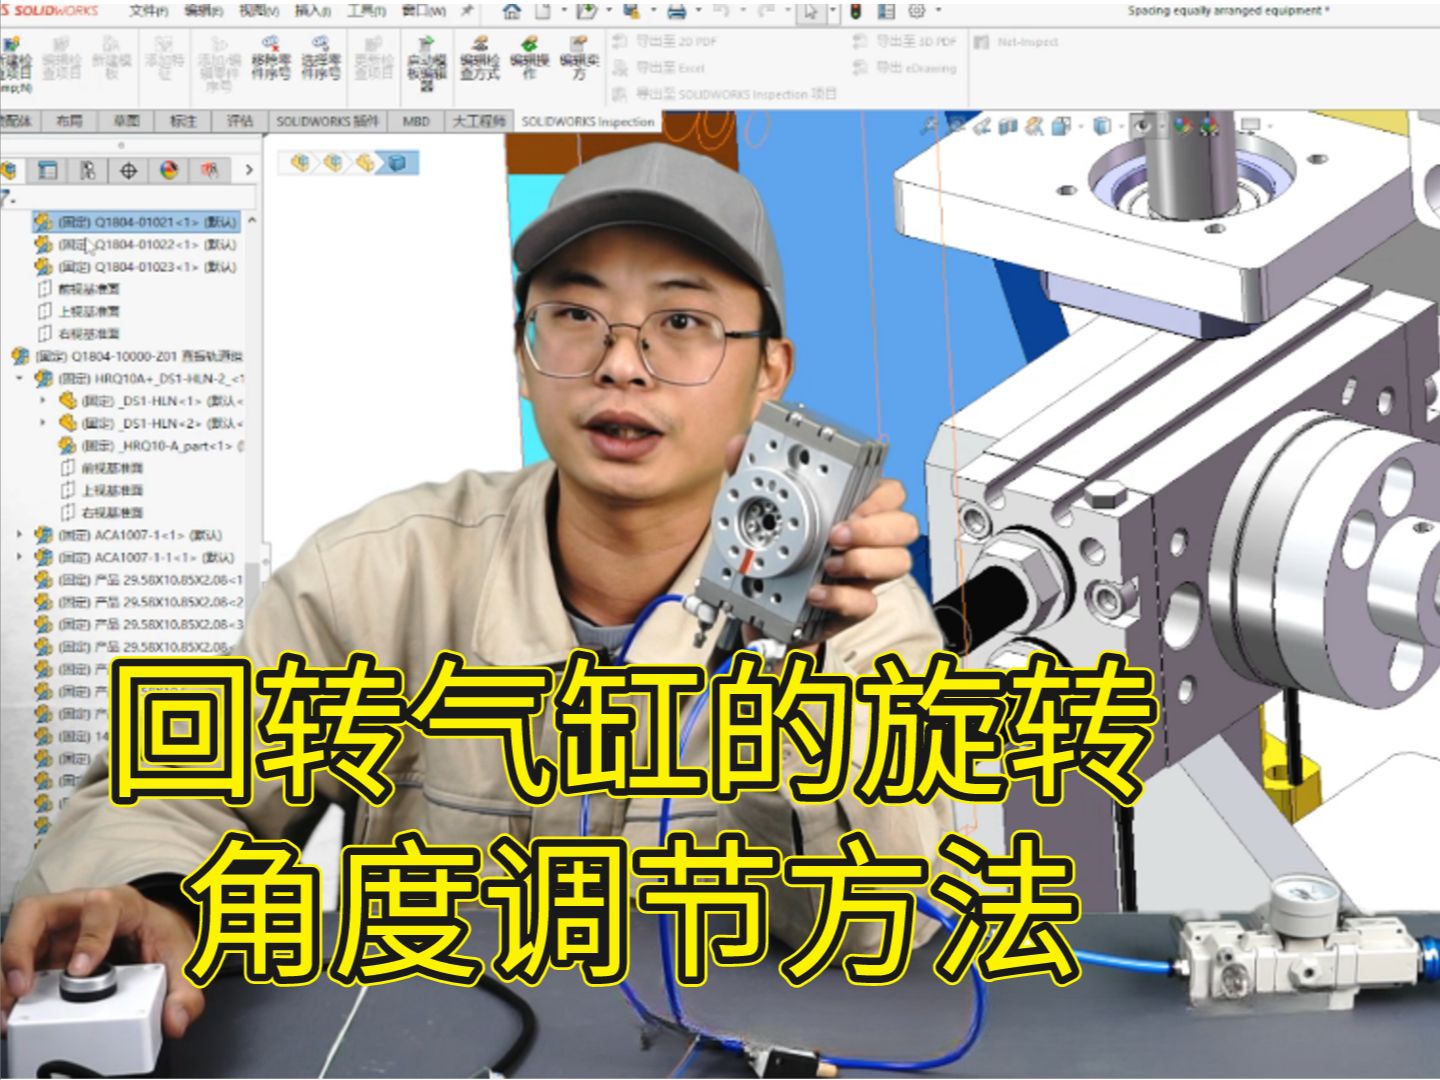Click 选择零件序号 (select balloons) icon
This screenshot has width=1440, height=1080.
(x=321, y=59)
